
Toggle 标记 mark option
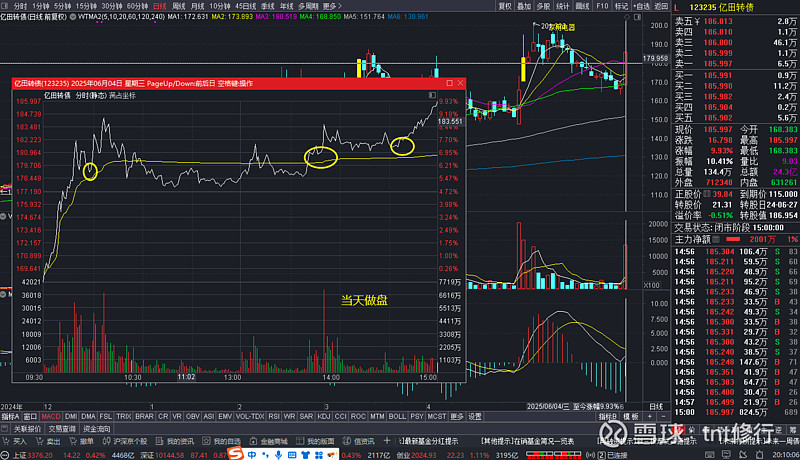[x=621, y=6]
